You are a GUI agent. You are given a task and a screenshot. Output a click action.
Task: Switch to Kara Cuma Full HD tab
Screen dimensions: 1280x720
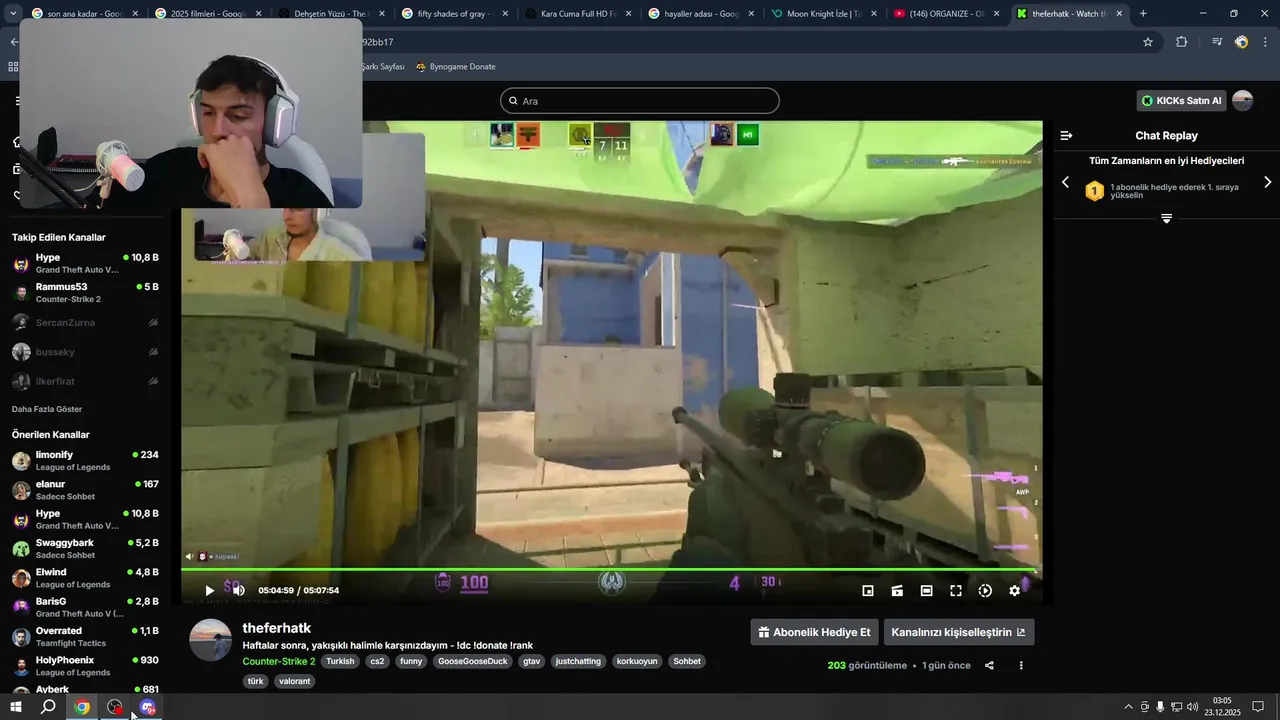point(578,14)
